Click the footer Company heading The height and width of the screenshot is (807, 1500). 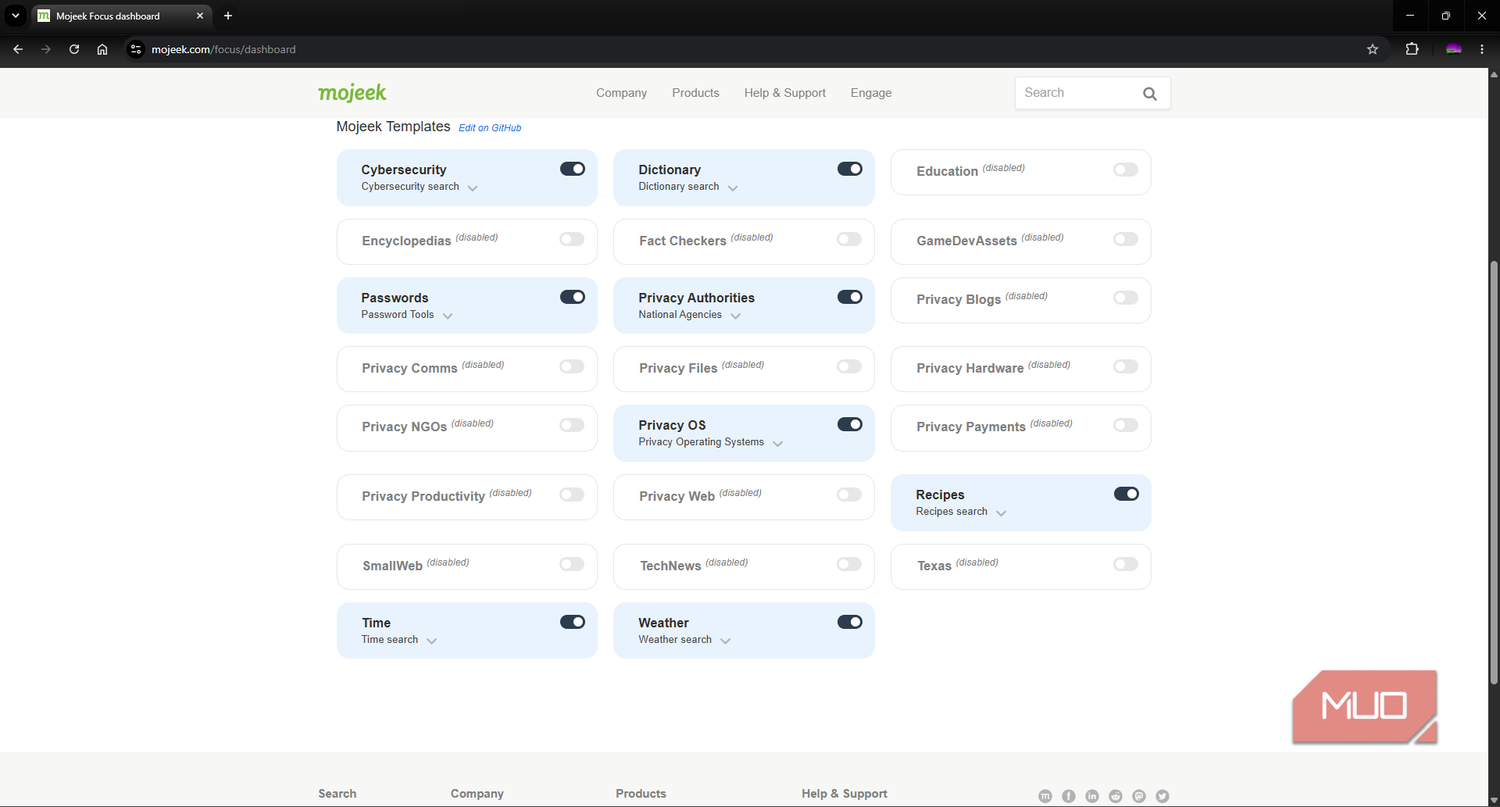(477, 794)
